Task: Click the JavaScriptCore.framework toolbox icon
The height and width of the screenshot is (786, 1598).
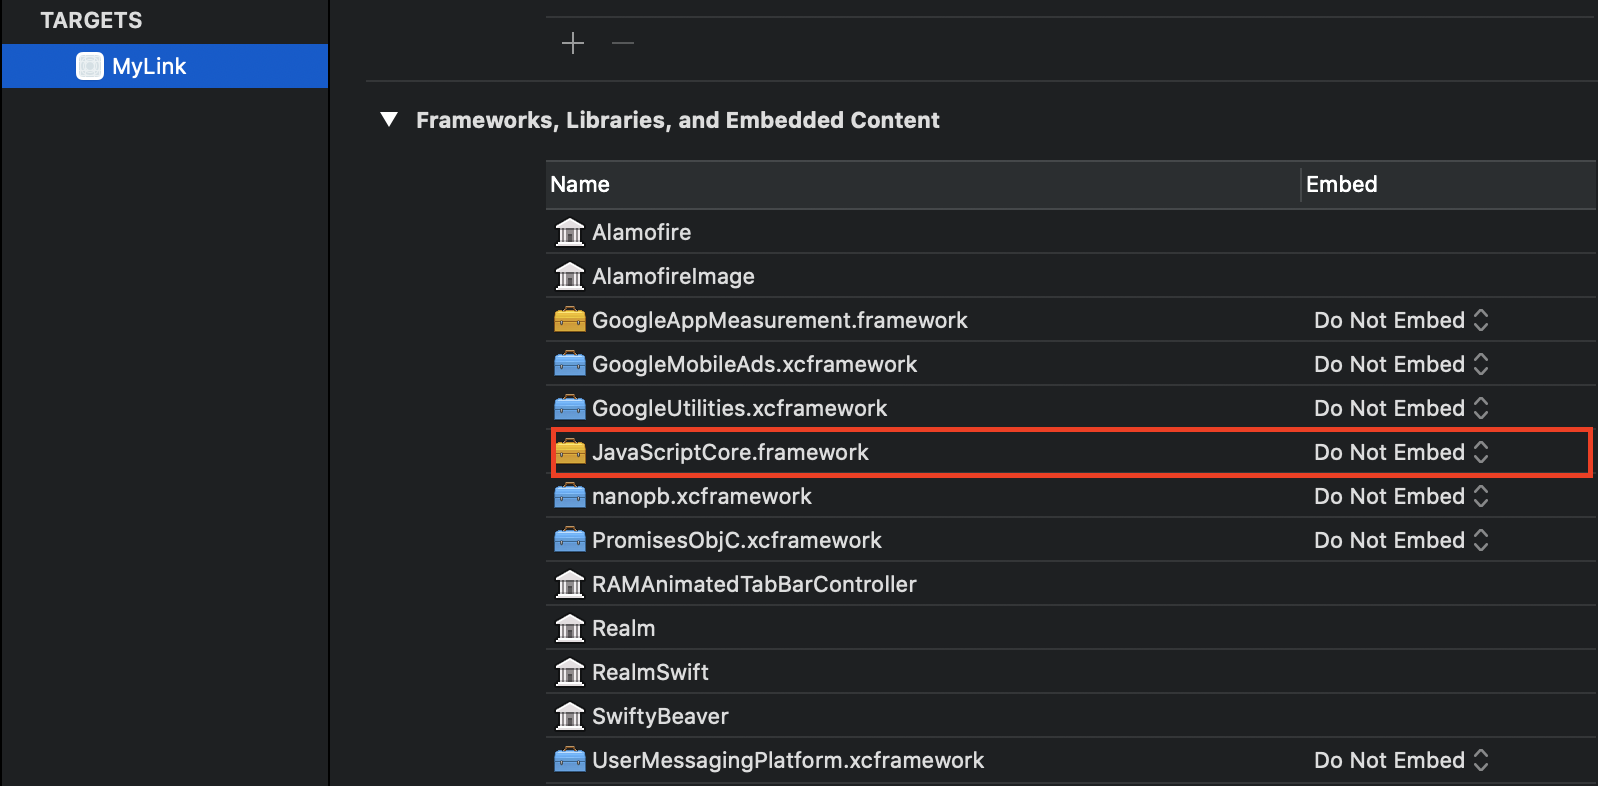Action: coord(570,452)
